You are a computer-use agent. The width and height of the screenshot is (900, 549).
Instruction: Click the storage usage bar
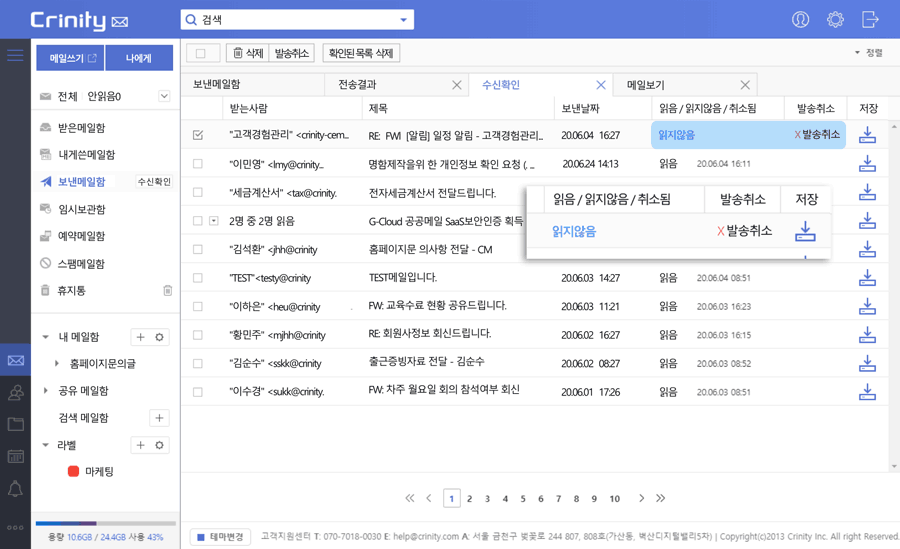point(106,523)
